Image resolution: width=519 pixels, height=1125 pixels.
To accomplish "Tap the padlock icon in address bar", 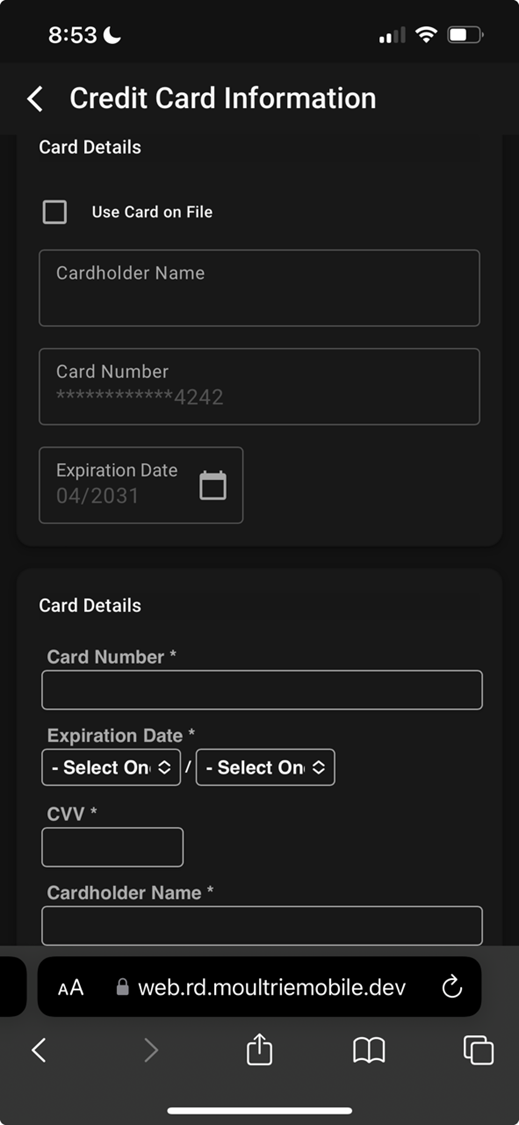I will click(x=122, y=987).
